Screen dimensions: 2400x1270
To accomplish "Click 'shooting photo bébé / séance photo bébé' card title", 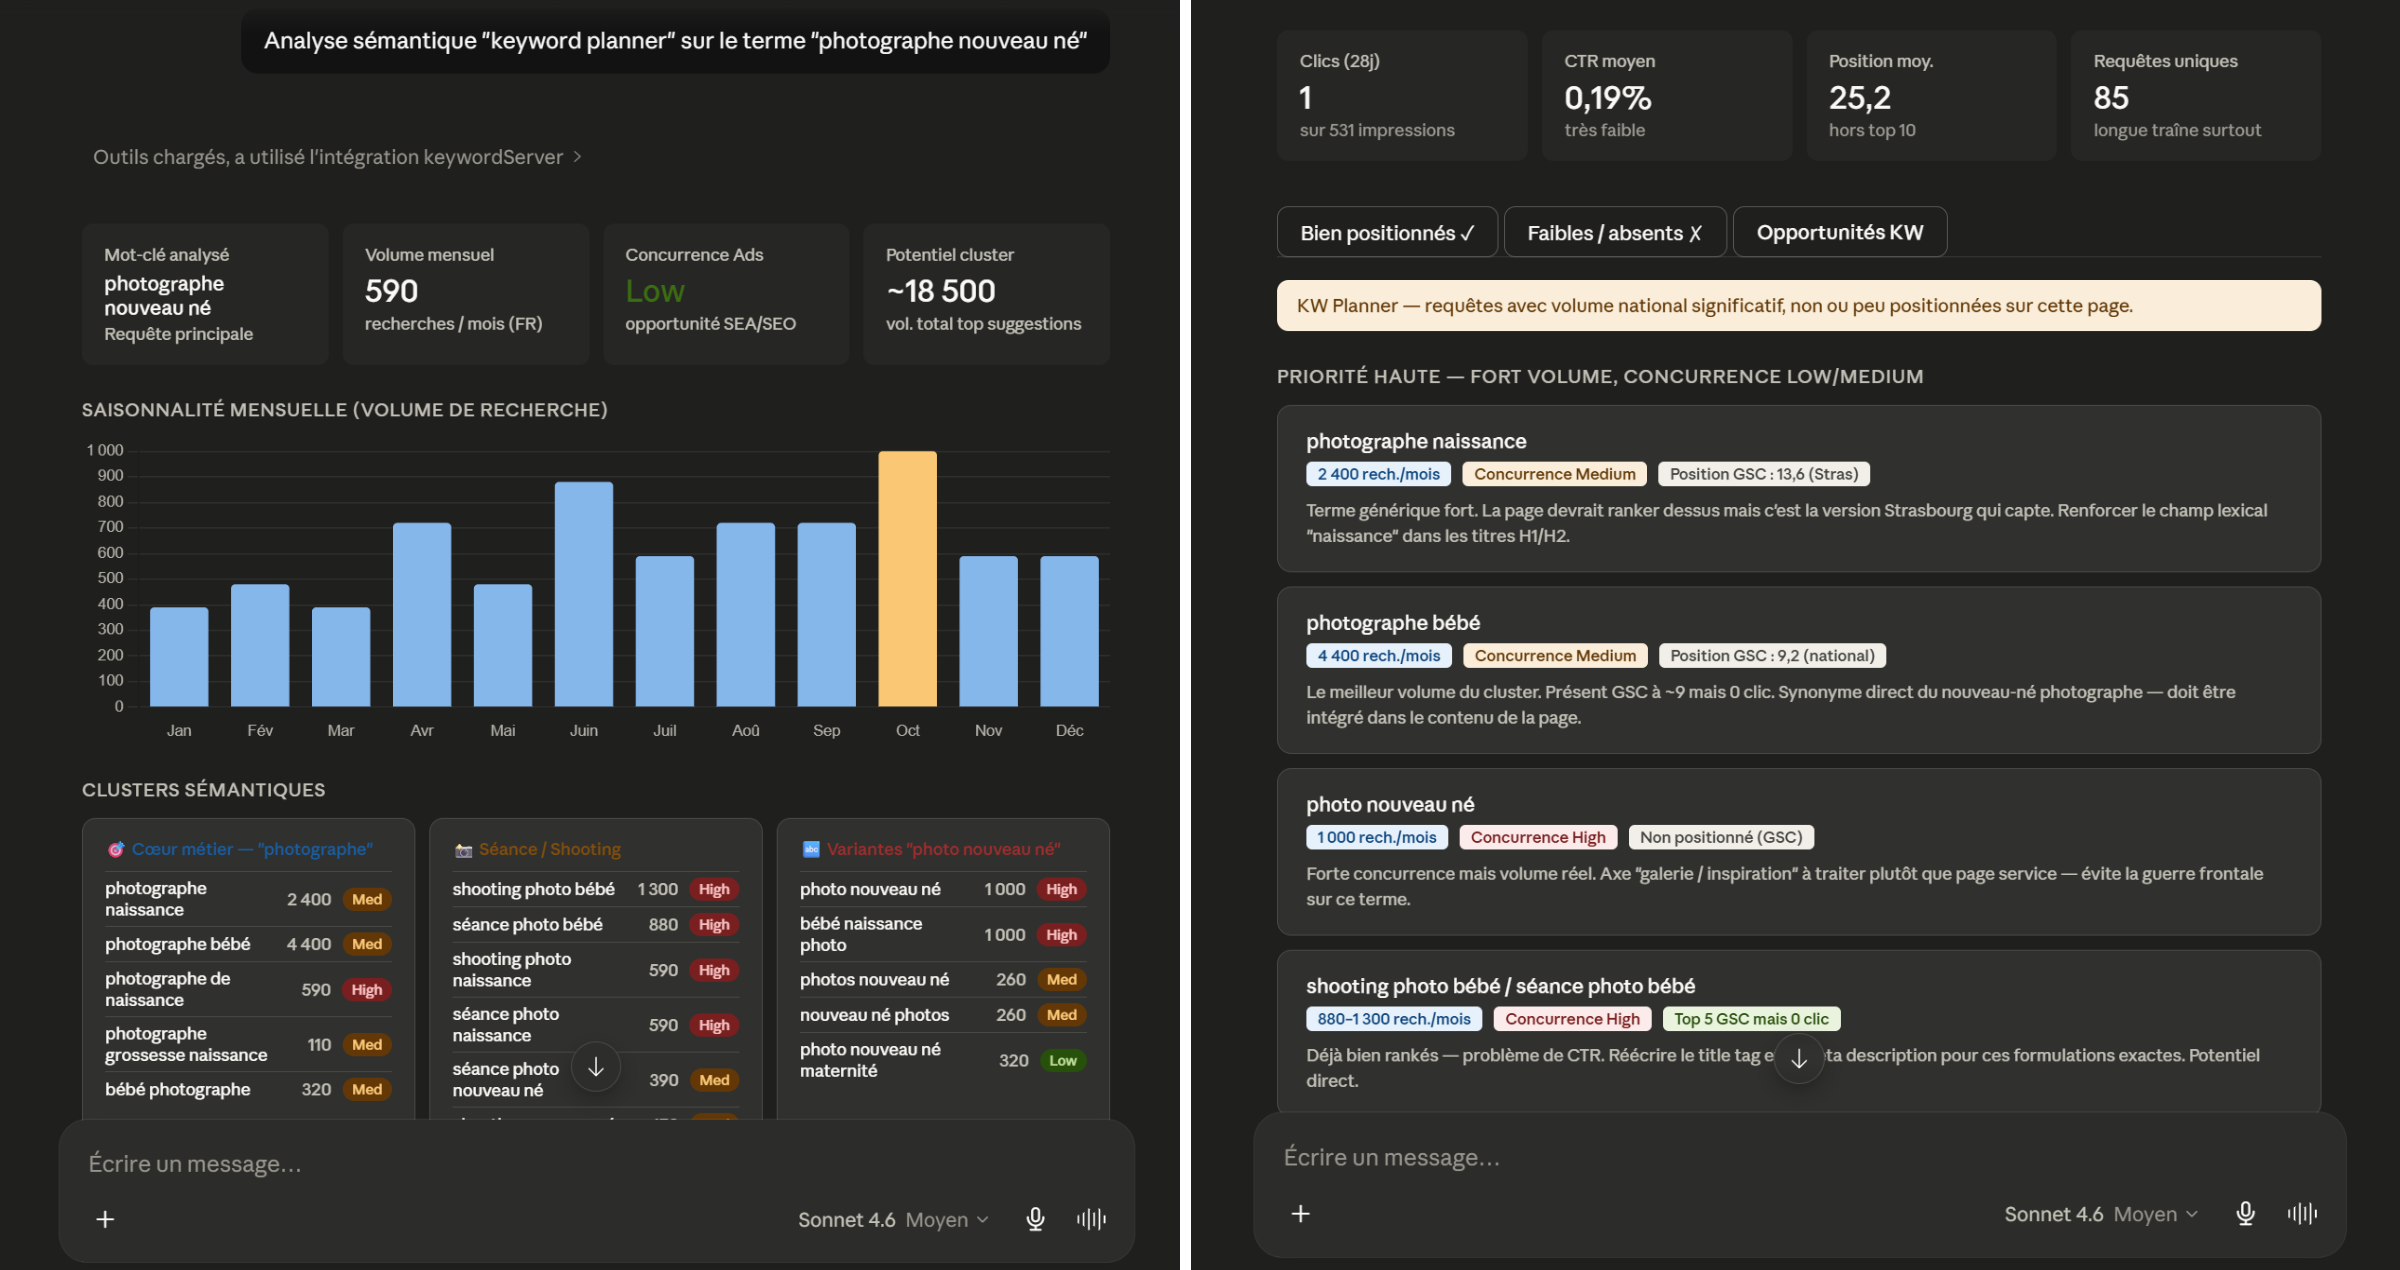I will point(1500,986).
